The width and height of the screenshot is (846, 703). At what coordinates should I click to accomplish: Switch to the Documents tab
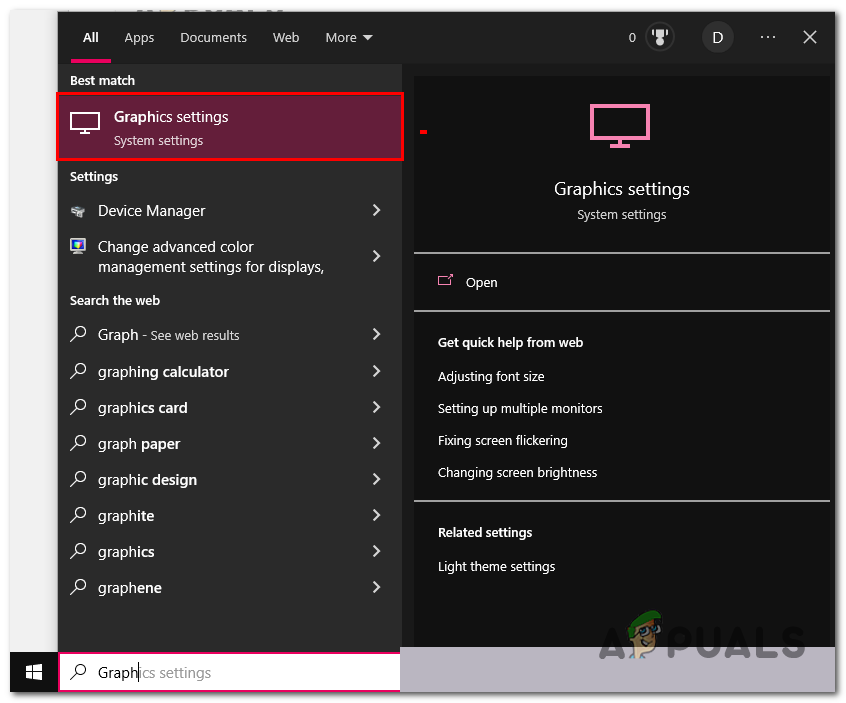(213, 38)
